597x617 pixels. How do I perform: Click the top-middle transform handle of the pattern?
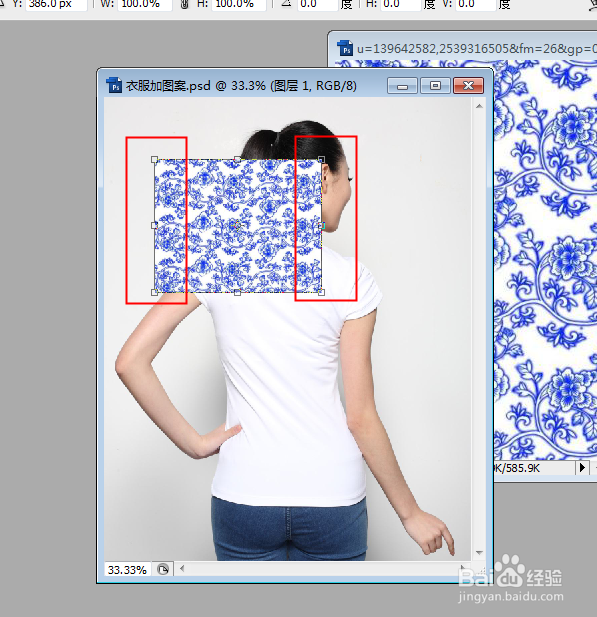pyautogui.click(x=237, y=159)
